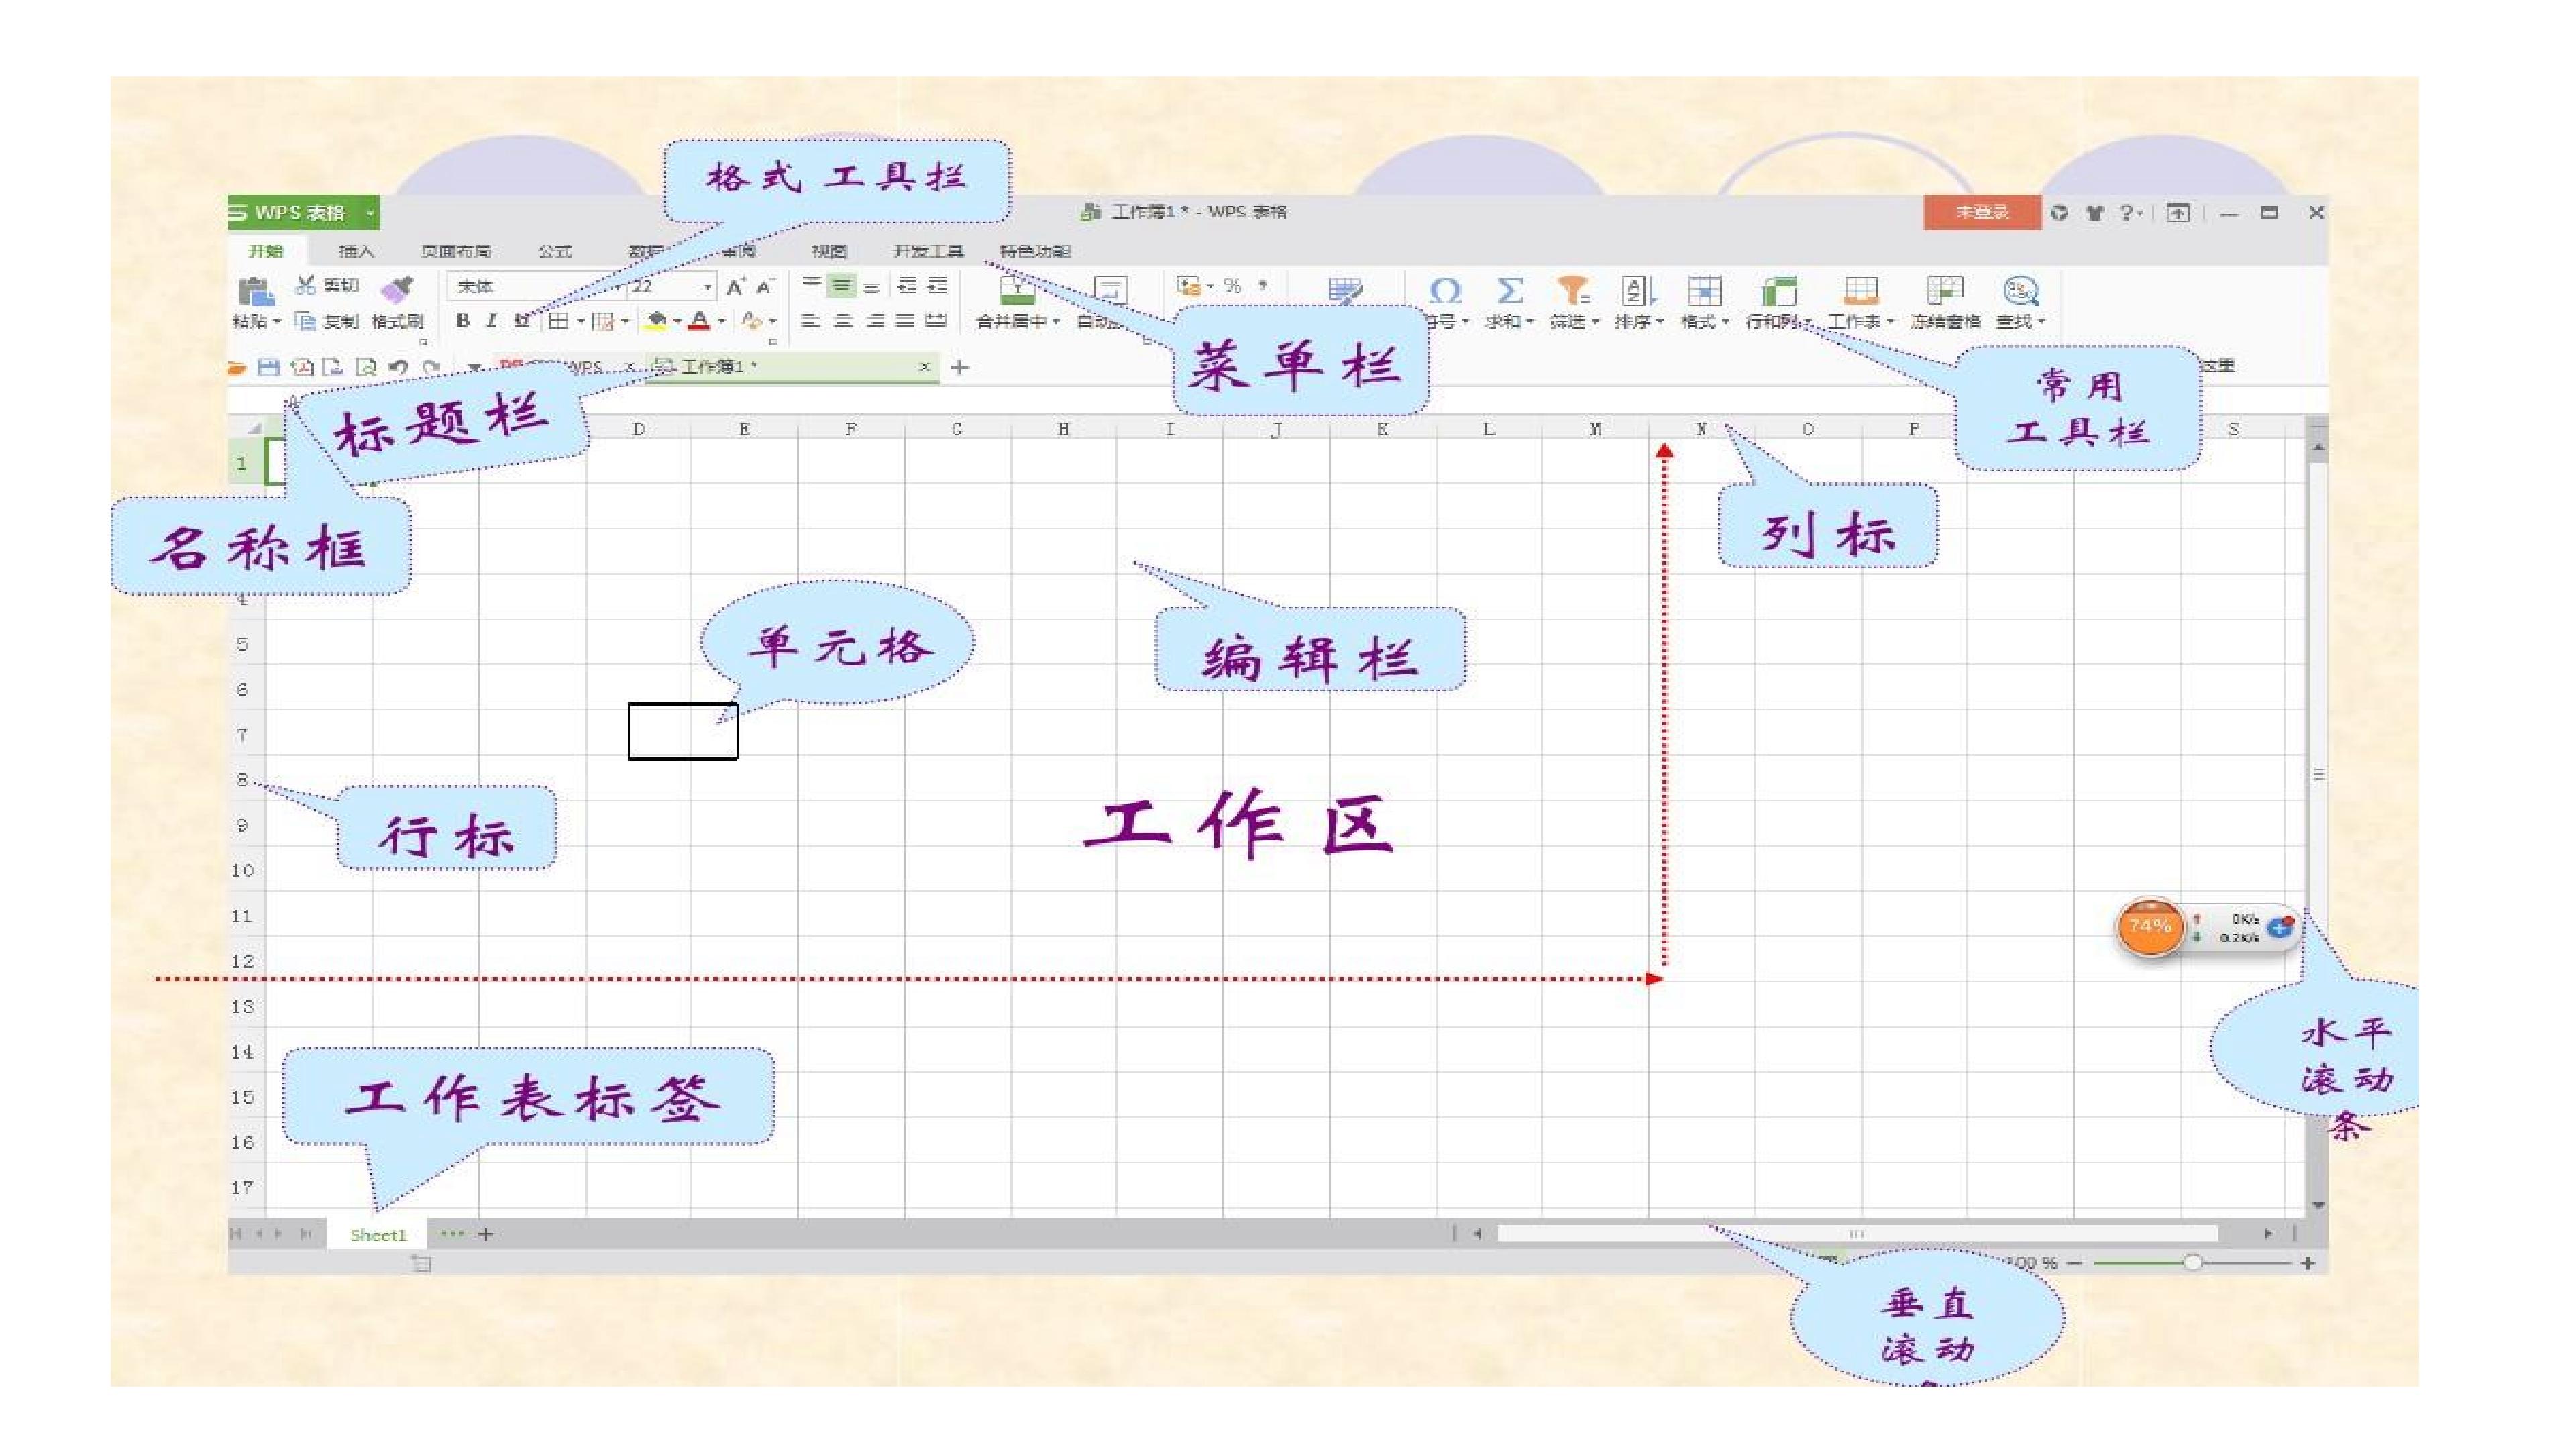Click Freeze Panes (冻结窗格) icon
This screenshot has width=2576, height=1449.
coord(1945,291)
